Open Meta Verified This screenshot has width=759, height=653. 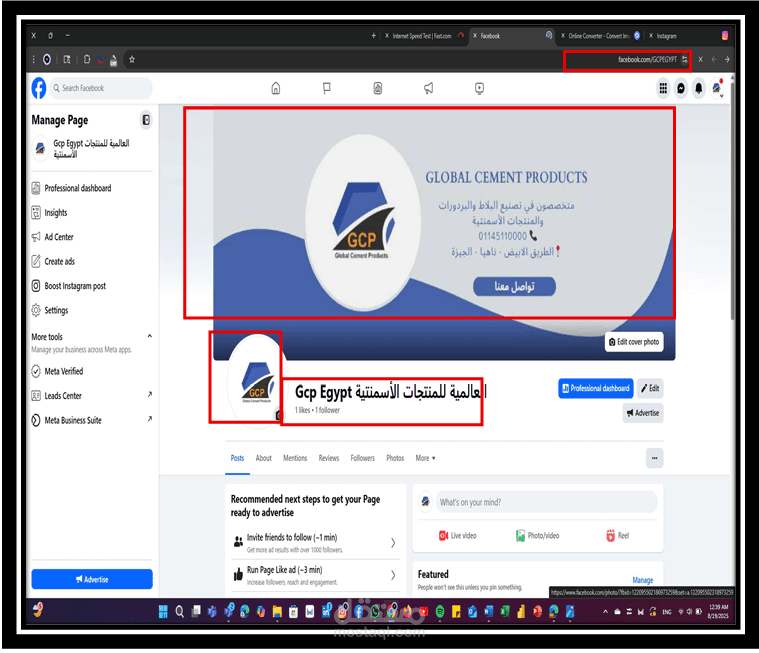click(63, 371)
